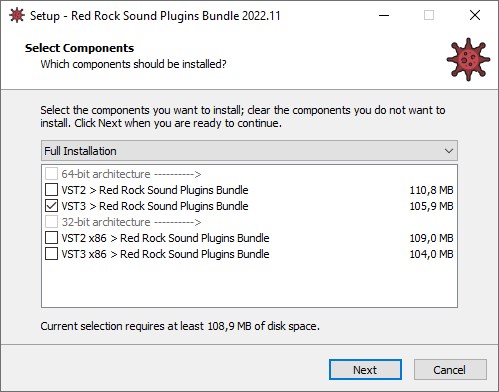Click the 109,0 MB size value

point(431,238)
